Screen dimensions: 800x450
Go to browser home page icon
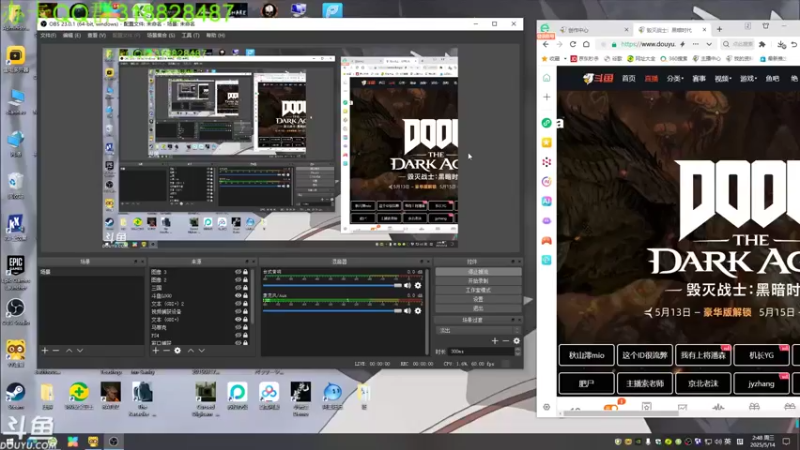pos(586,44)
